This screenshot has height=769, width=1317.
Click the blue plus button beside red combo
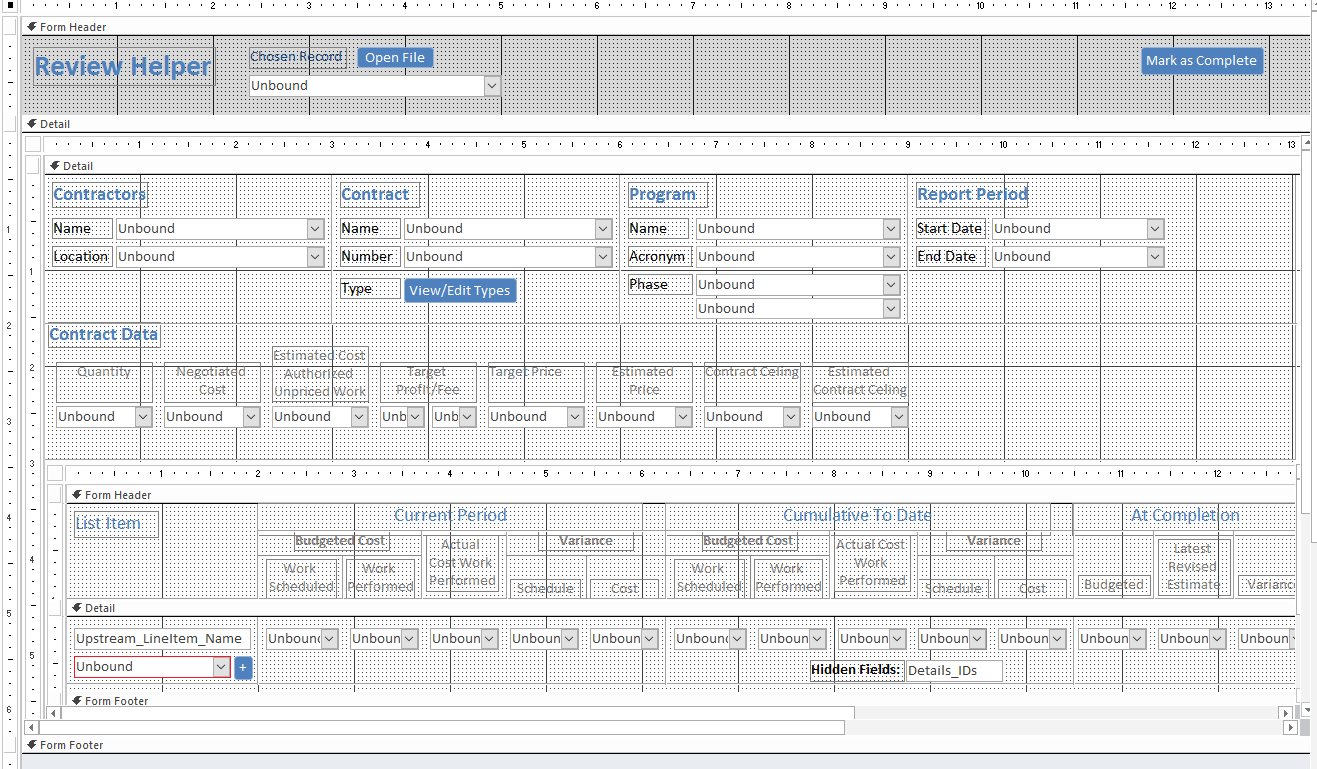243,668
